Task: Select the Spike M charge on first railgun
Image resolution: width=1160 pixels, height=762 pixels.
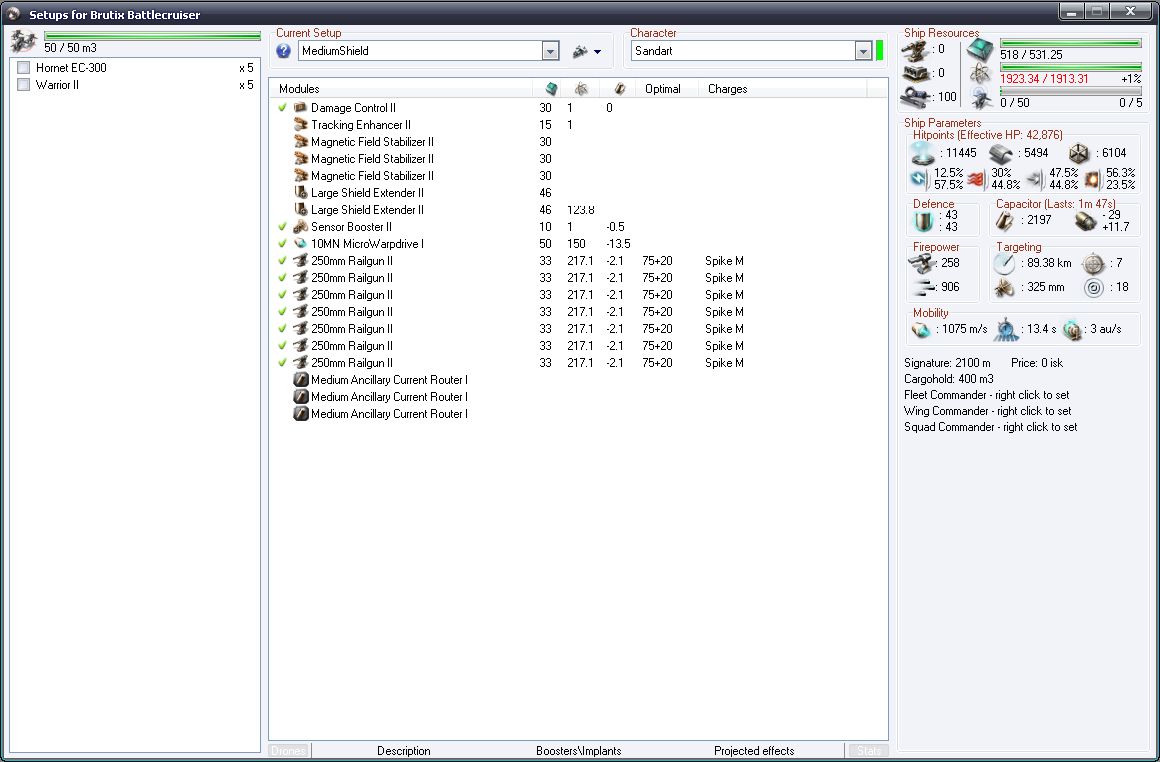Action: (x=724, y=261)
